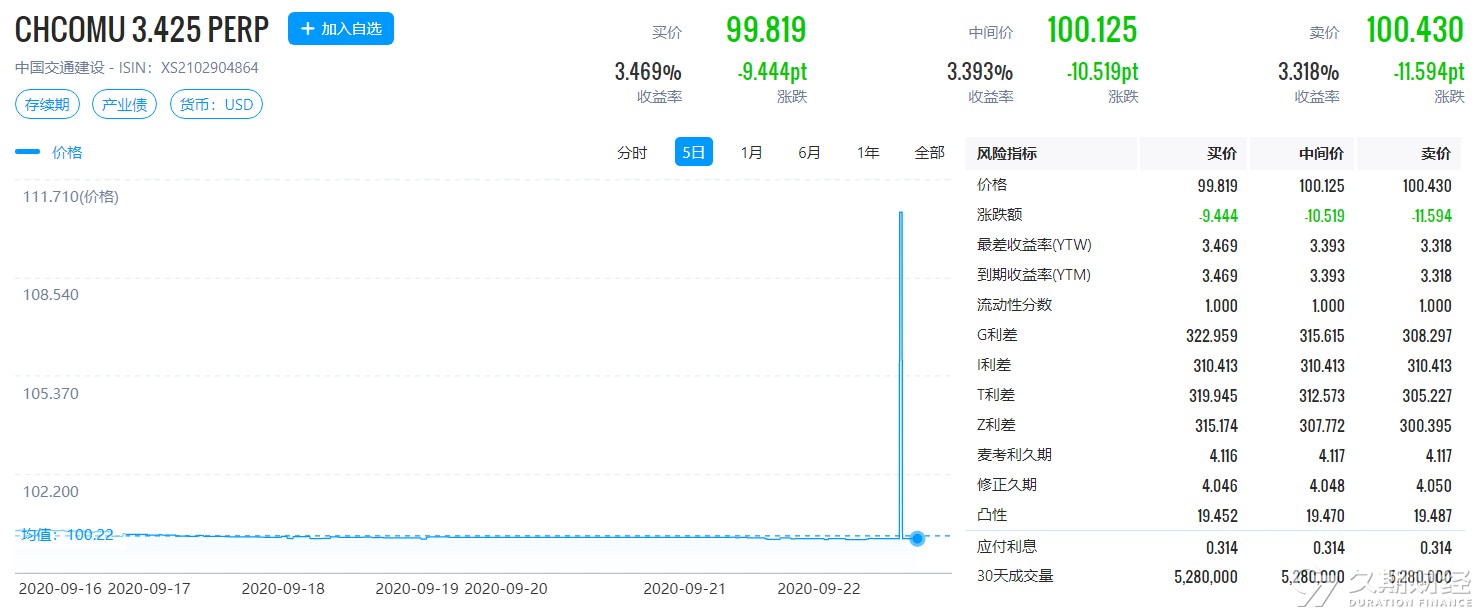Click the 产业债 tag

click(125, 104)
